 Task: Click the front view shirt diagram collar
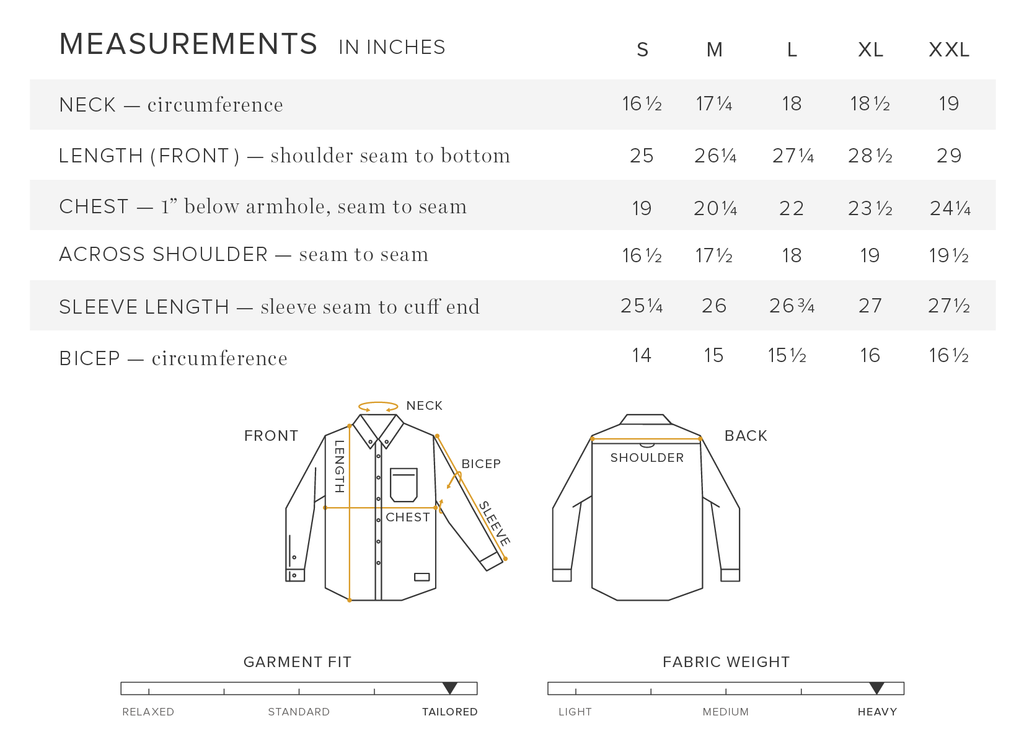(x=379, y=428)
